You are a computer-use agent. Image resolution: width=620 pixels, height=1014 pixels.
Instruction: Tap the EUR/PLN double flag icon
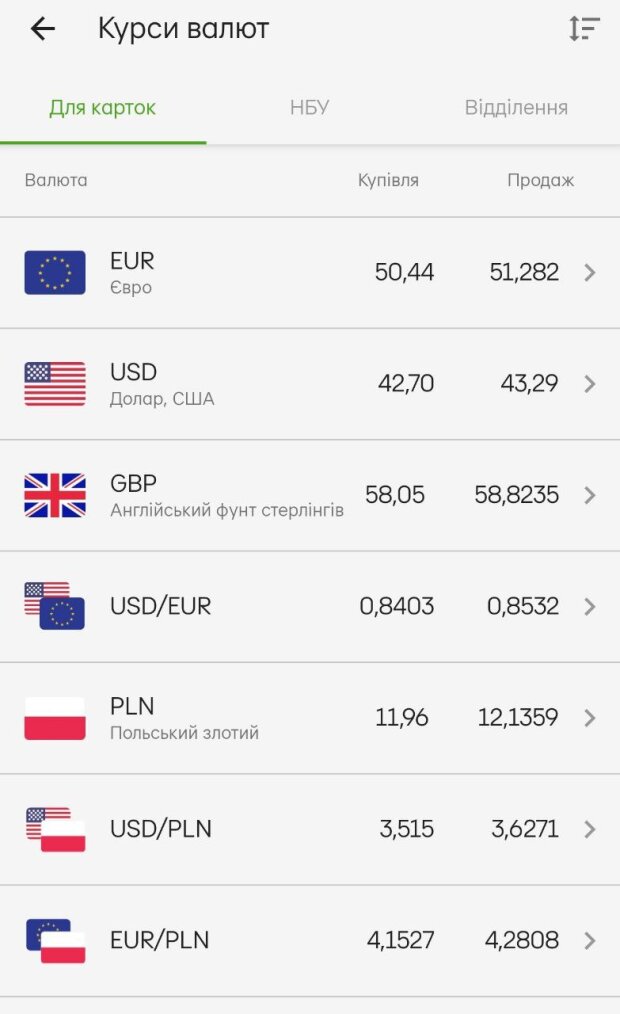pos(55,940)
